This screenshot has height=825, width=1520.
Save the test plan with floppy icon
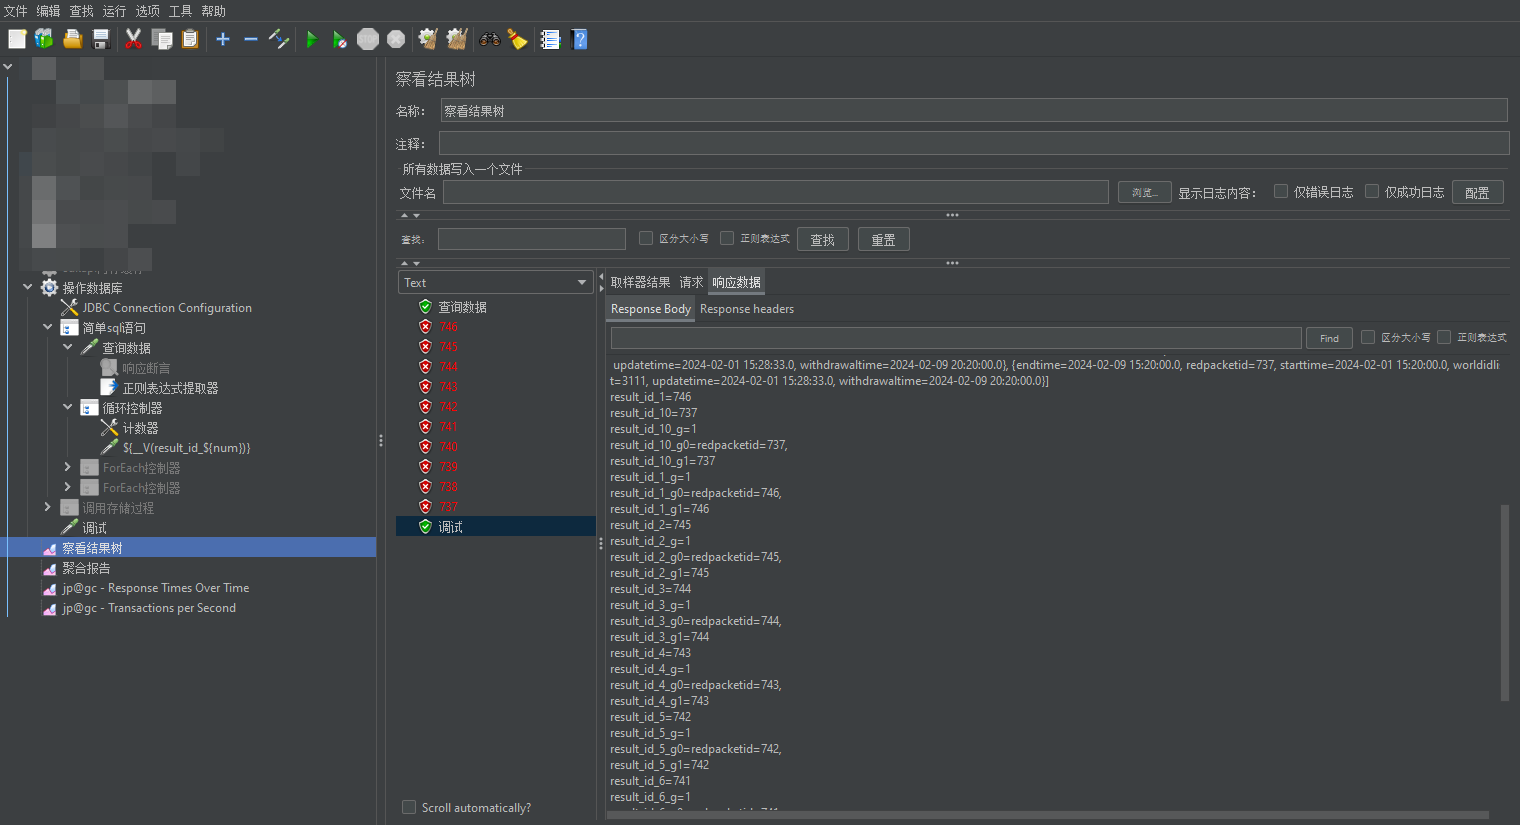tap(100, 39)
